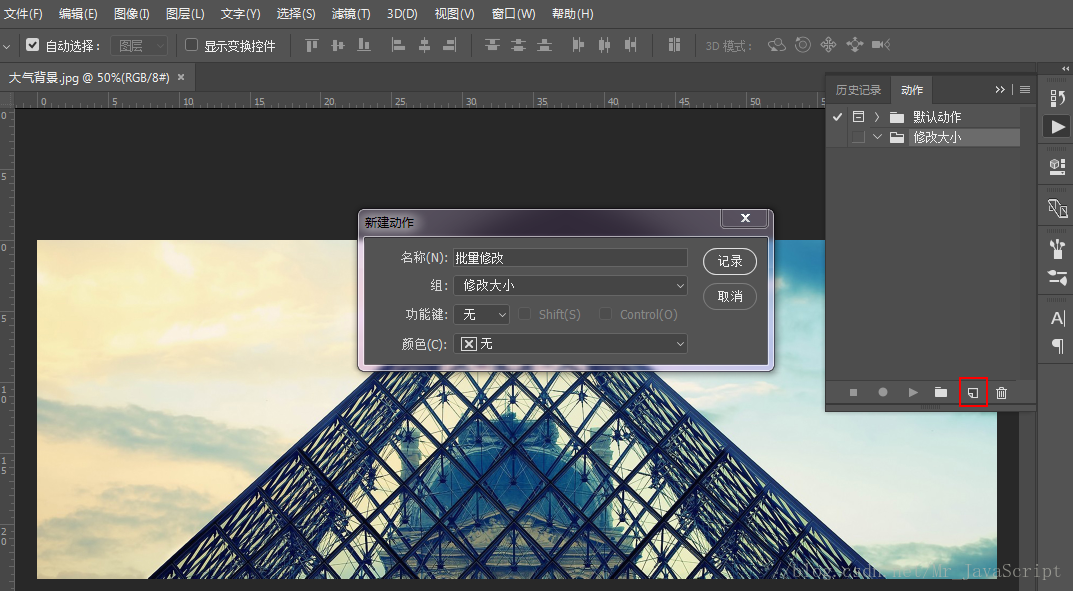Open the Brush settings icon in the dock

pyautogui.click(x=1057, y=278)
